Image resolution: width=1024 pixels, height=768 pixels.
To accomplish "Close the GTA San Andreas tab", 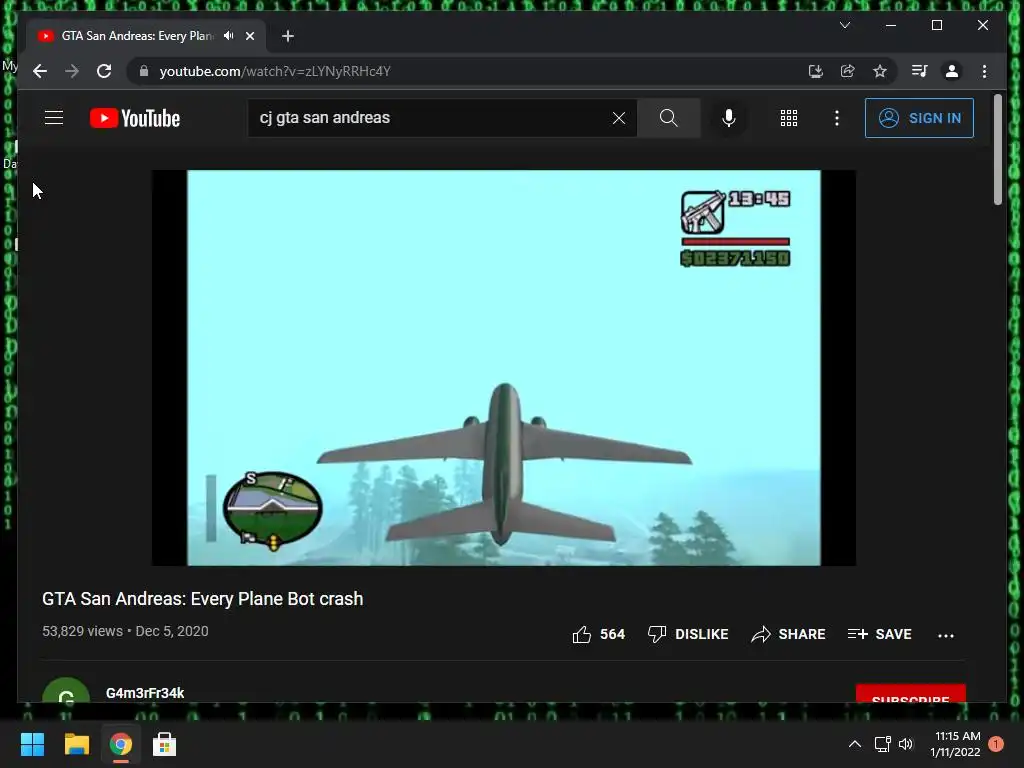I will [x=250, y=36].
